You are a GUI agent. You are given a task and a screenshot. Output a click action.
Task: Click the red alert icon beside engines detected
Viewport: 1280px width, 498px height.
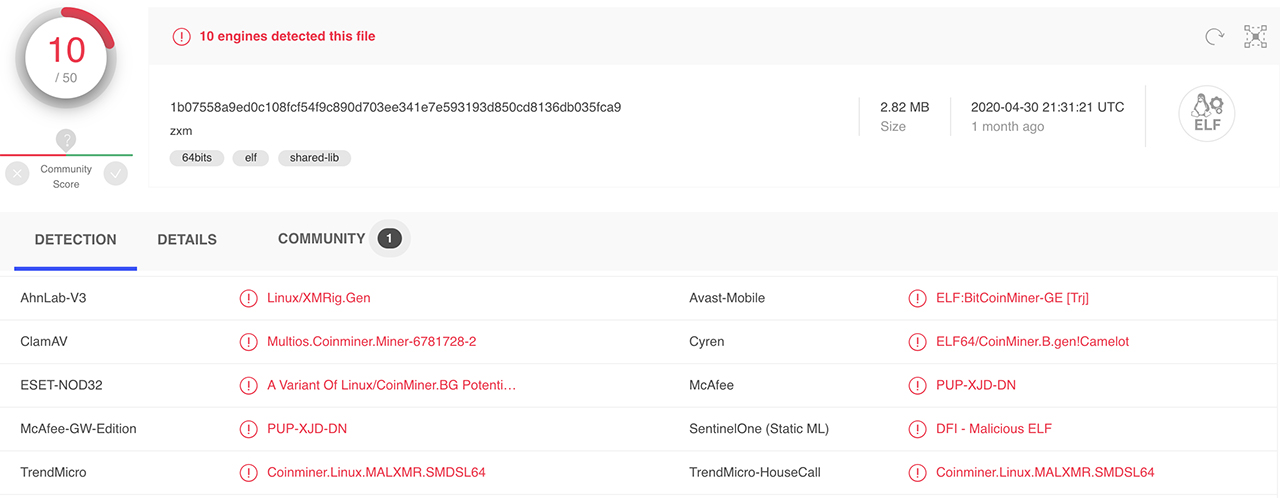click(181, 36)
